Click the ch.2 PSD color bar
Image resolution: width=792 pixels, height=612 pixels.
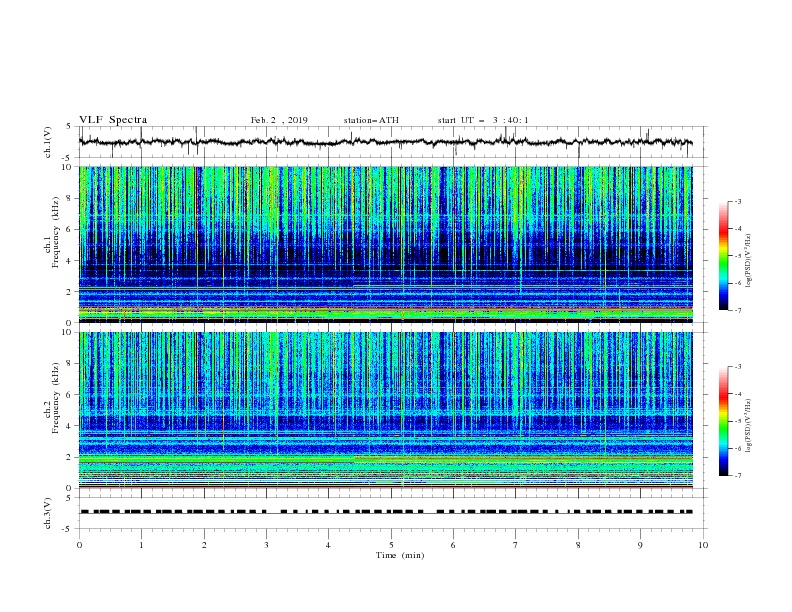(x=724, y=421)
